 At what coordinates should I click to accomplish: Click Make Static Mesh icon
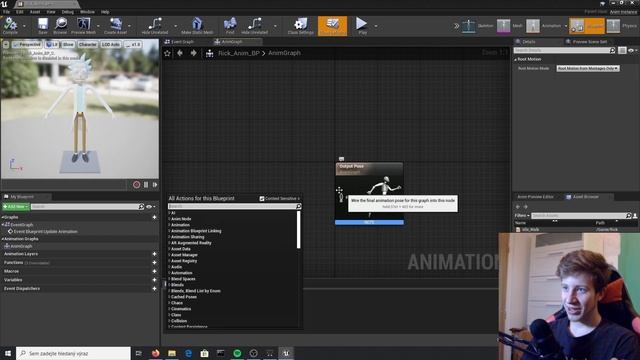(197, 26)
